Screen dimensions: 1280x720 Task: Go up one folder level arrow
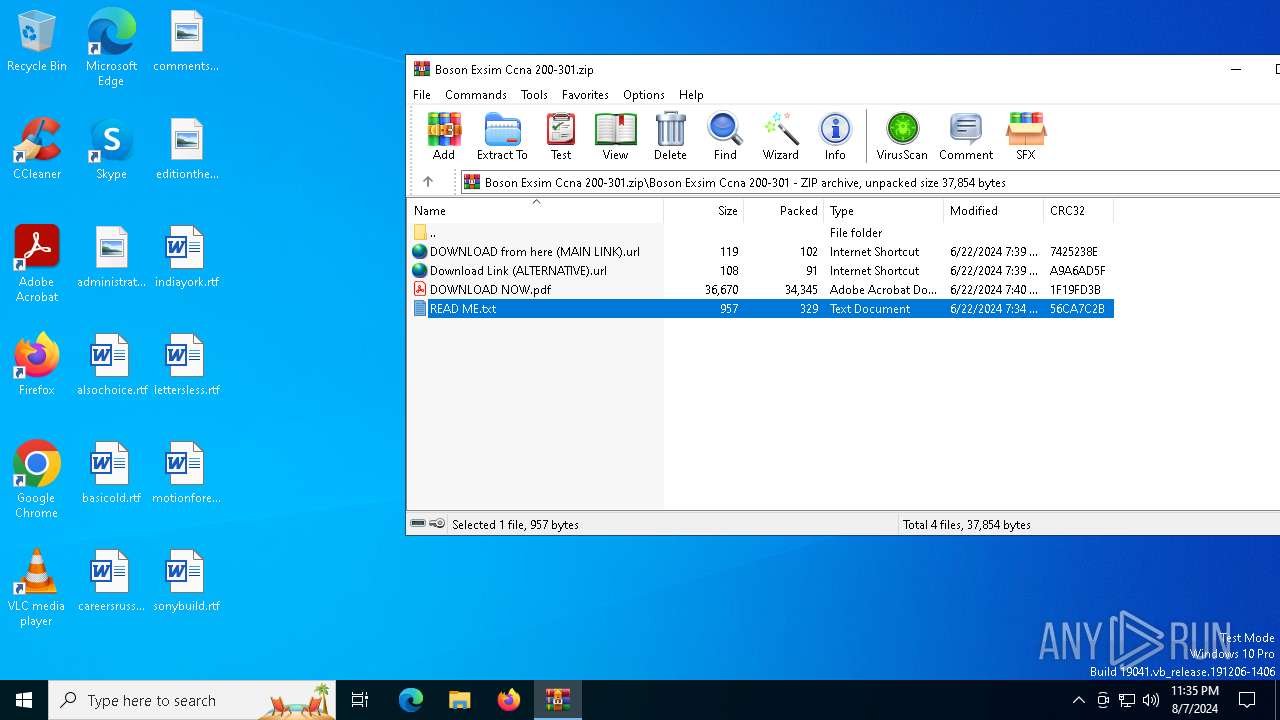pos(428,182)
